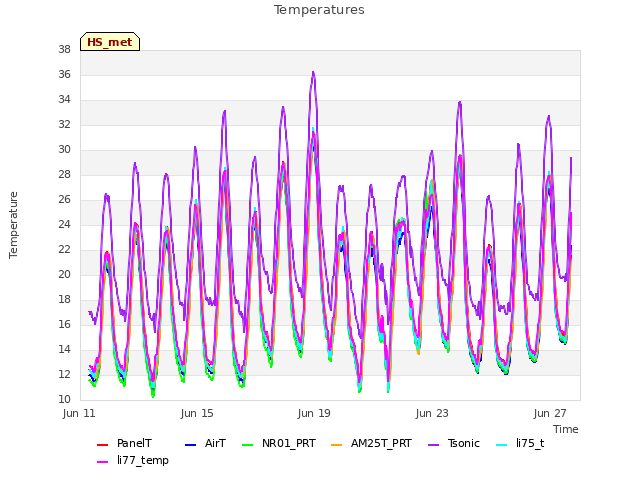The image size is (640, 480).
Task: Click the 18 y-axis tick label
Action: point(64,300)
